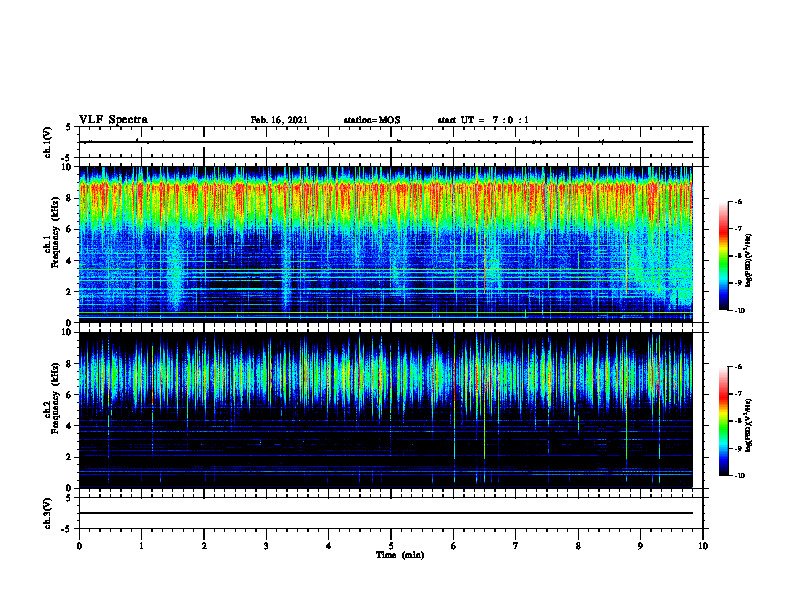The image size is (792, 612).
Task: Click time axis tick label "2"
Action: (x=204, y=546)
